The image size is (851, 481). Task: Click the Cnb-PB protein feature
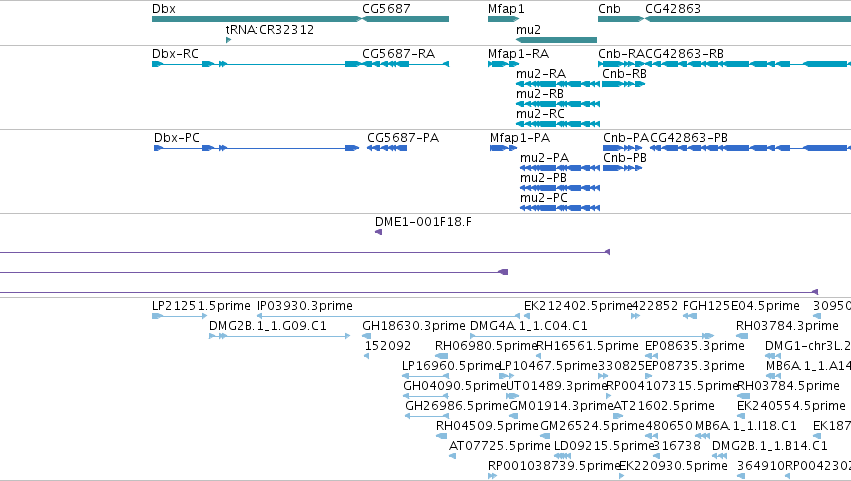click(623, 168)
